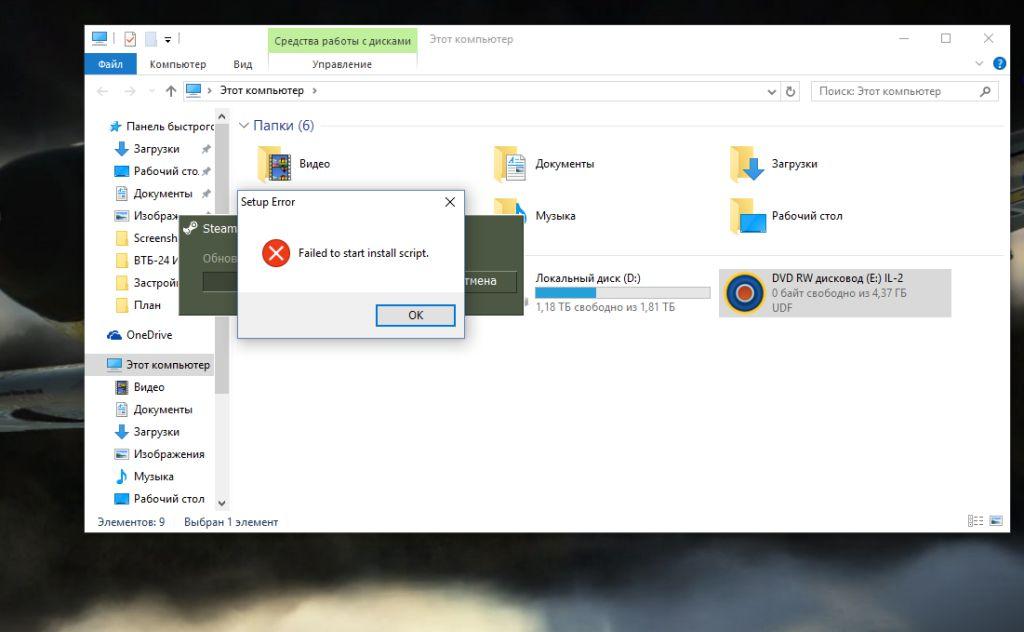Open Customize Quick Access Toolbar dropdown

point(168,40)
